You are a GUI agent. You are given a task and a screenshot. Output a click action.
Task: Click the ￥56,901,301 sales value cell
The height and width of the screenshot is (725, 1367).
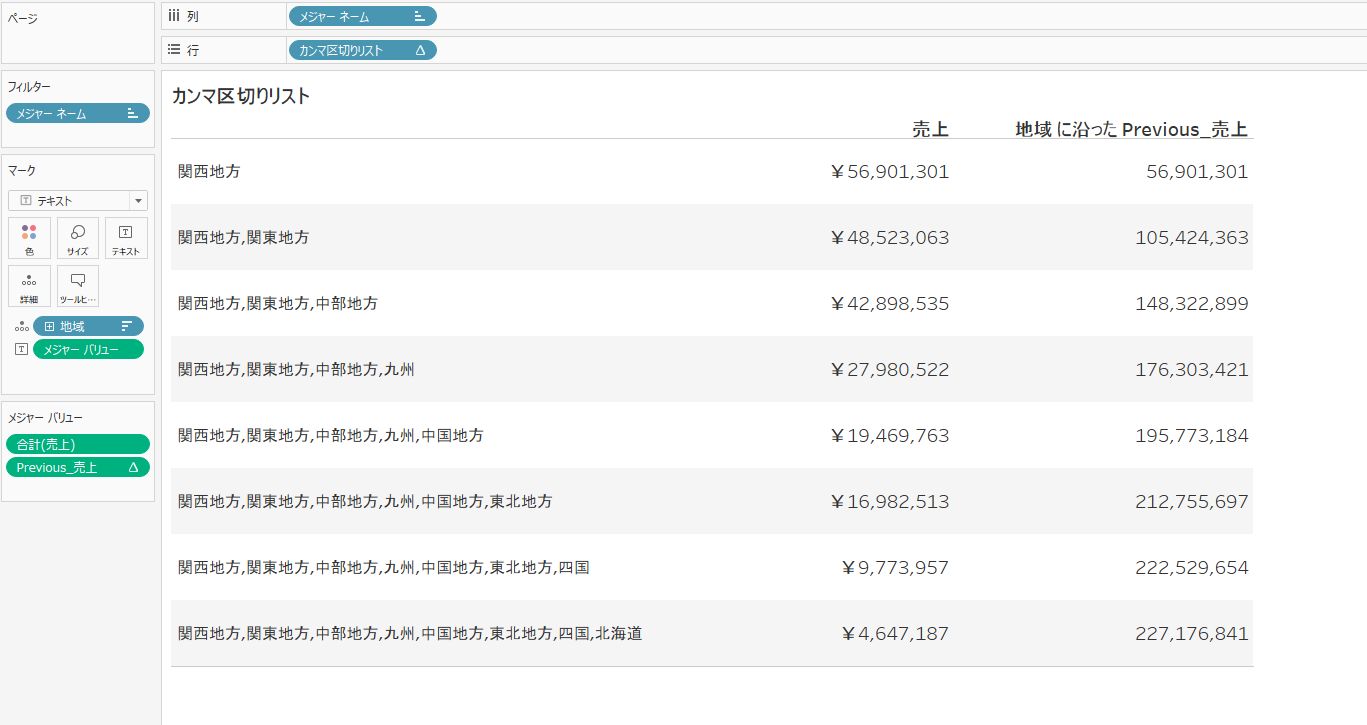(x=889, y=172)
